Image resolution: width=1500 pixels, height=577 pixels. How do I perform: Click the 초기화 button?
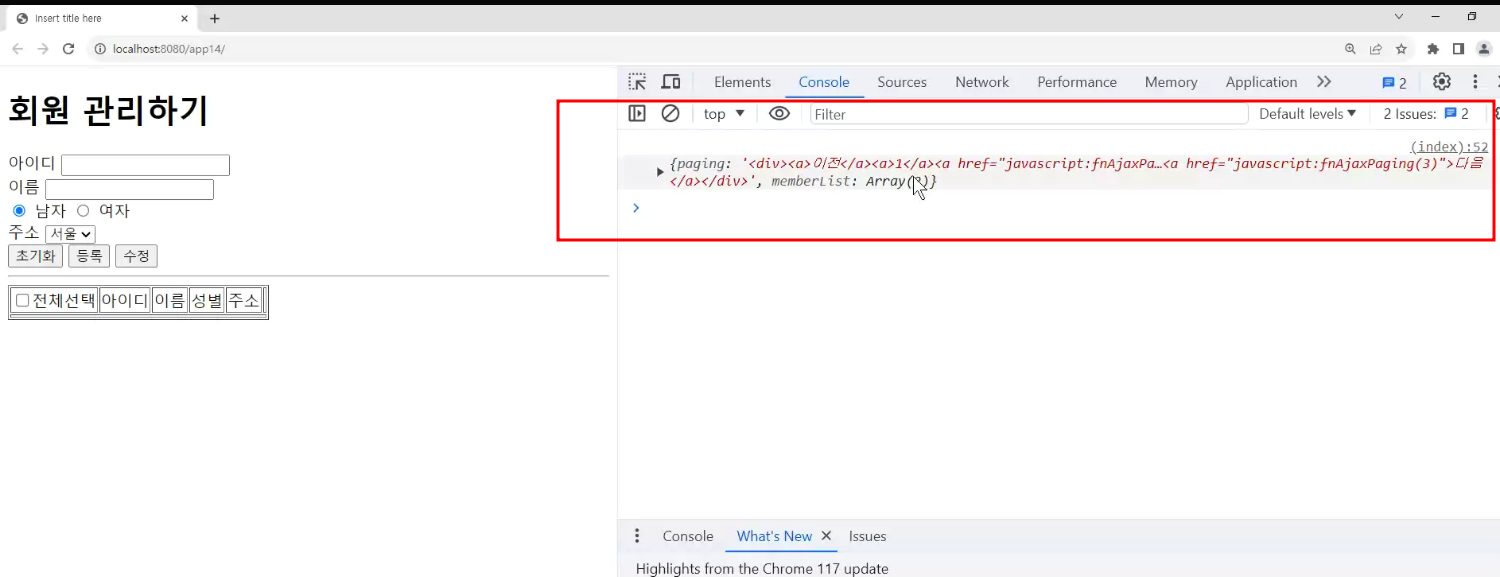(x=35, y=256)
